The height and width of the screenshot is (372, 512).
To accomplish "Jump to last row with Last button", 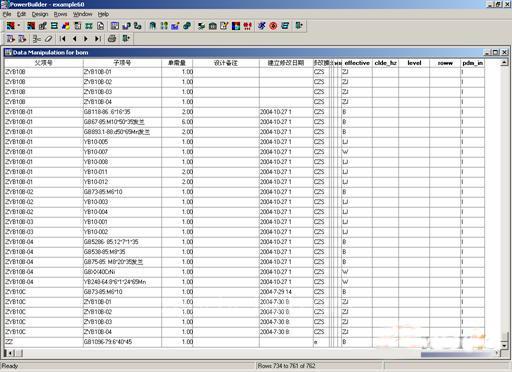I will tap(97, 39).
